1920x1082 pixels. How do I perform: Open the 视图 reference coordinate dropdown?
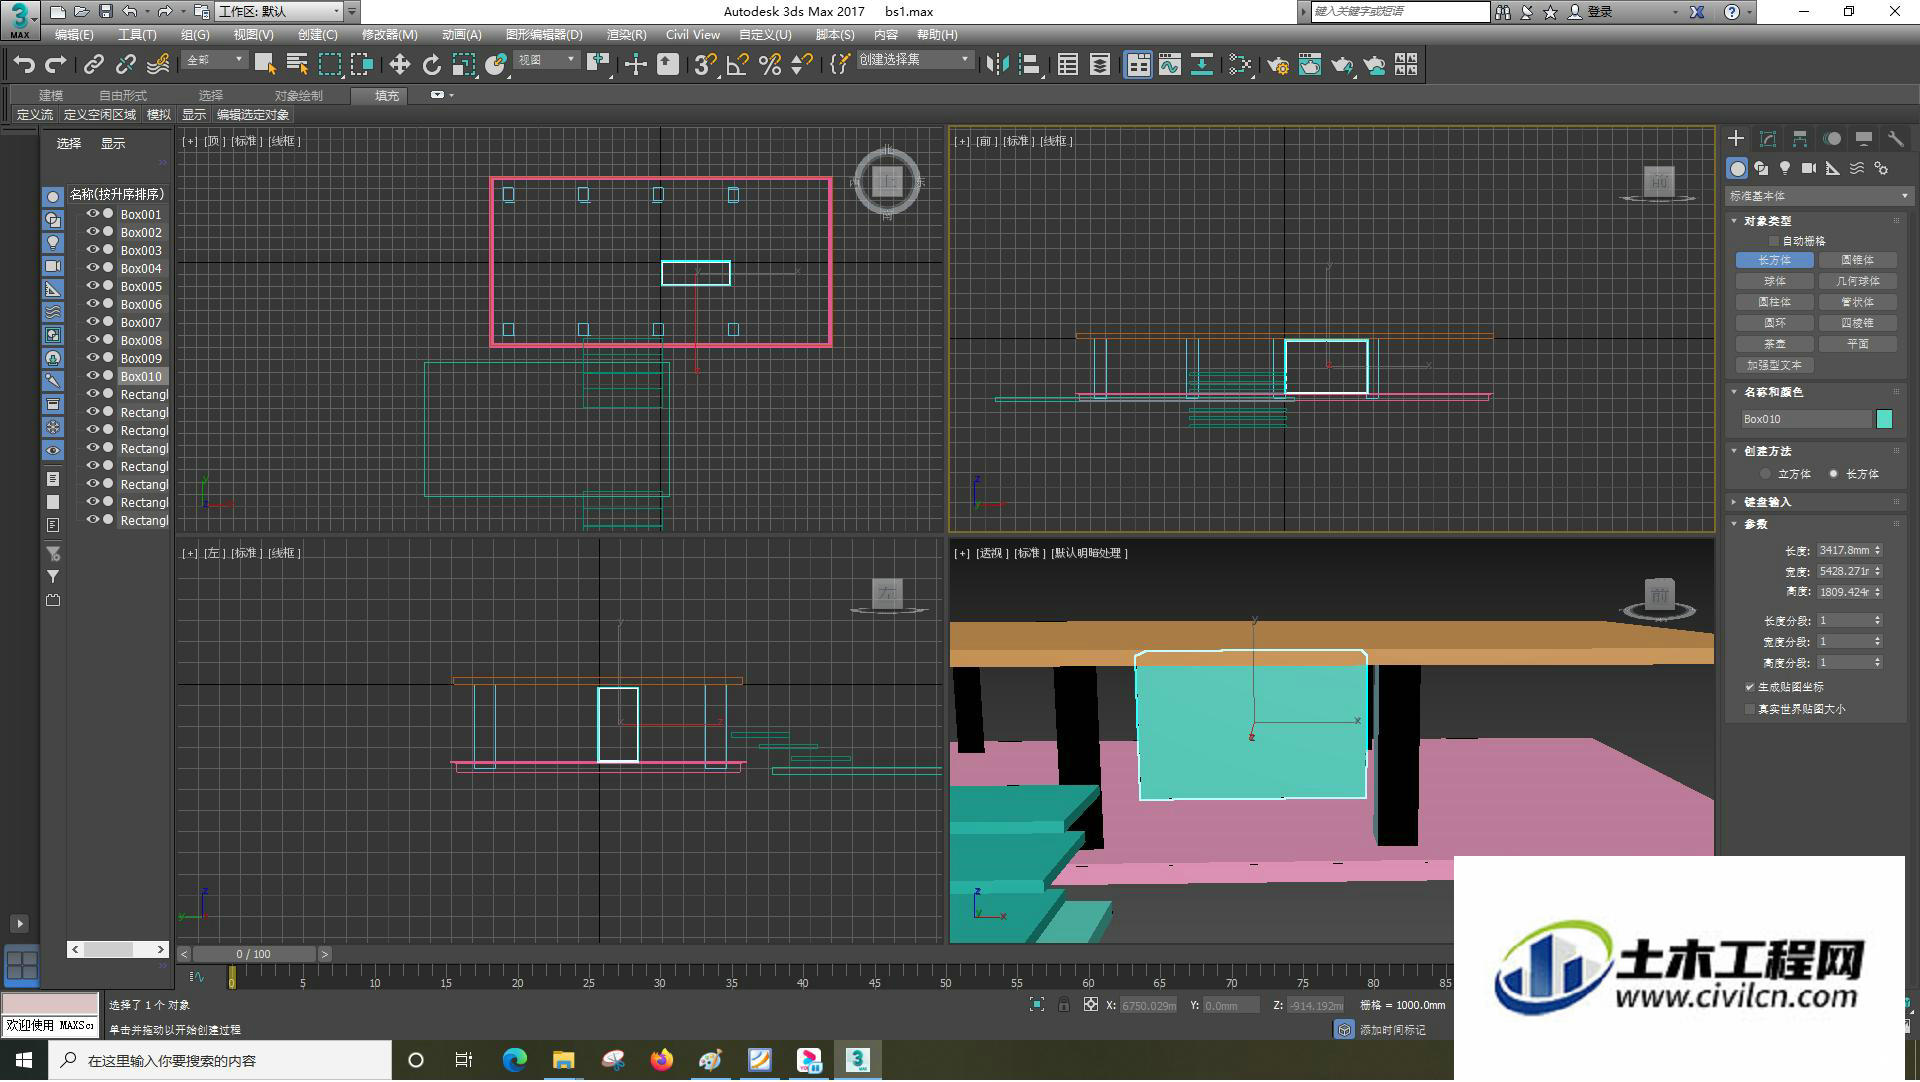(546, 60)
